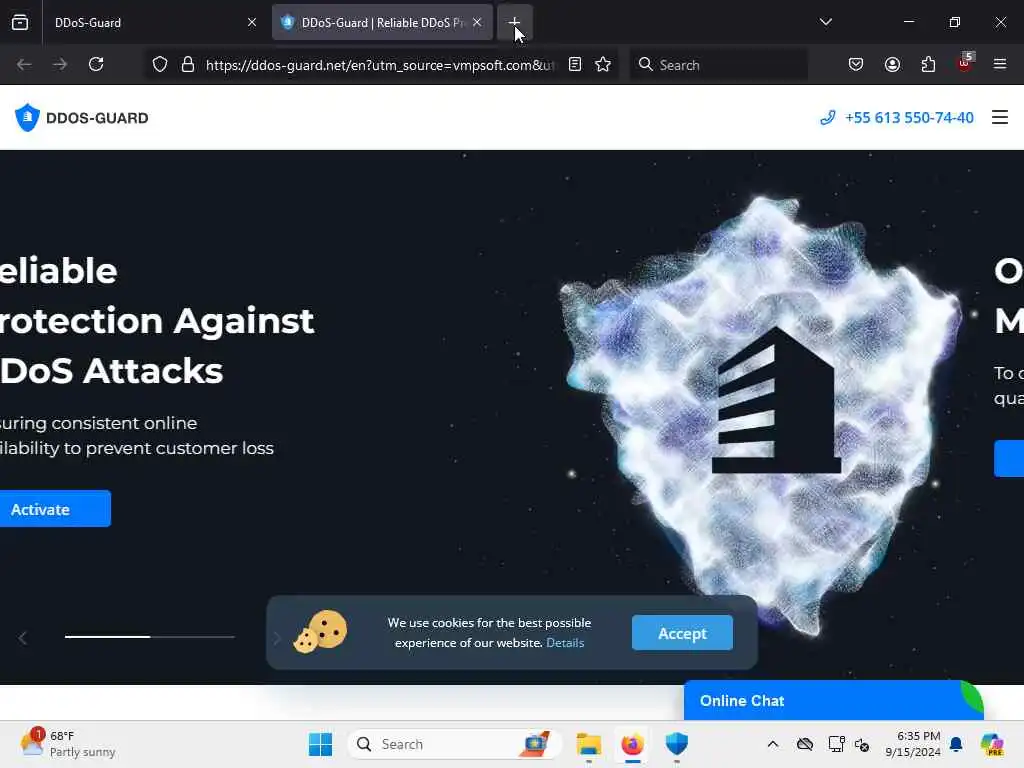
Task: Open clock and calendar 6:35 PM
Action: 912,744
